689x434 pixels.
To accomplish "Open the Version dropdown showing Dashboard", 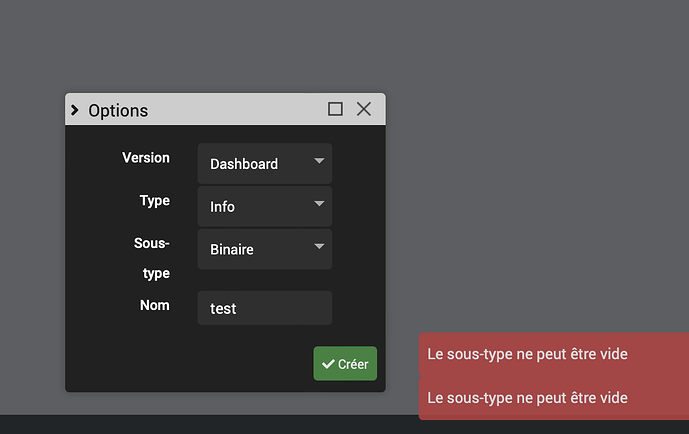I will [264, 164].
